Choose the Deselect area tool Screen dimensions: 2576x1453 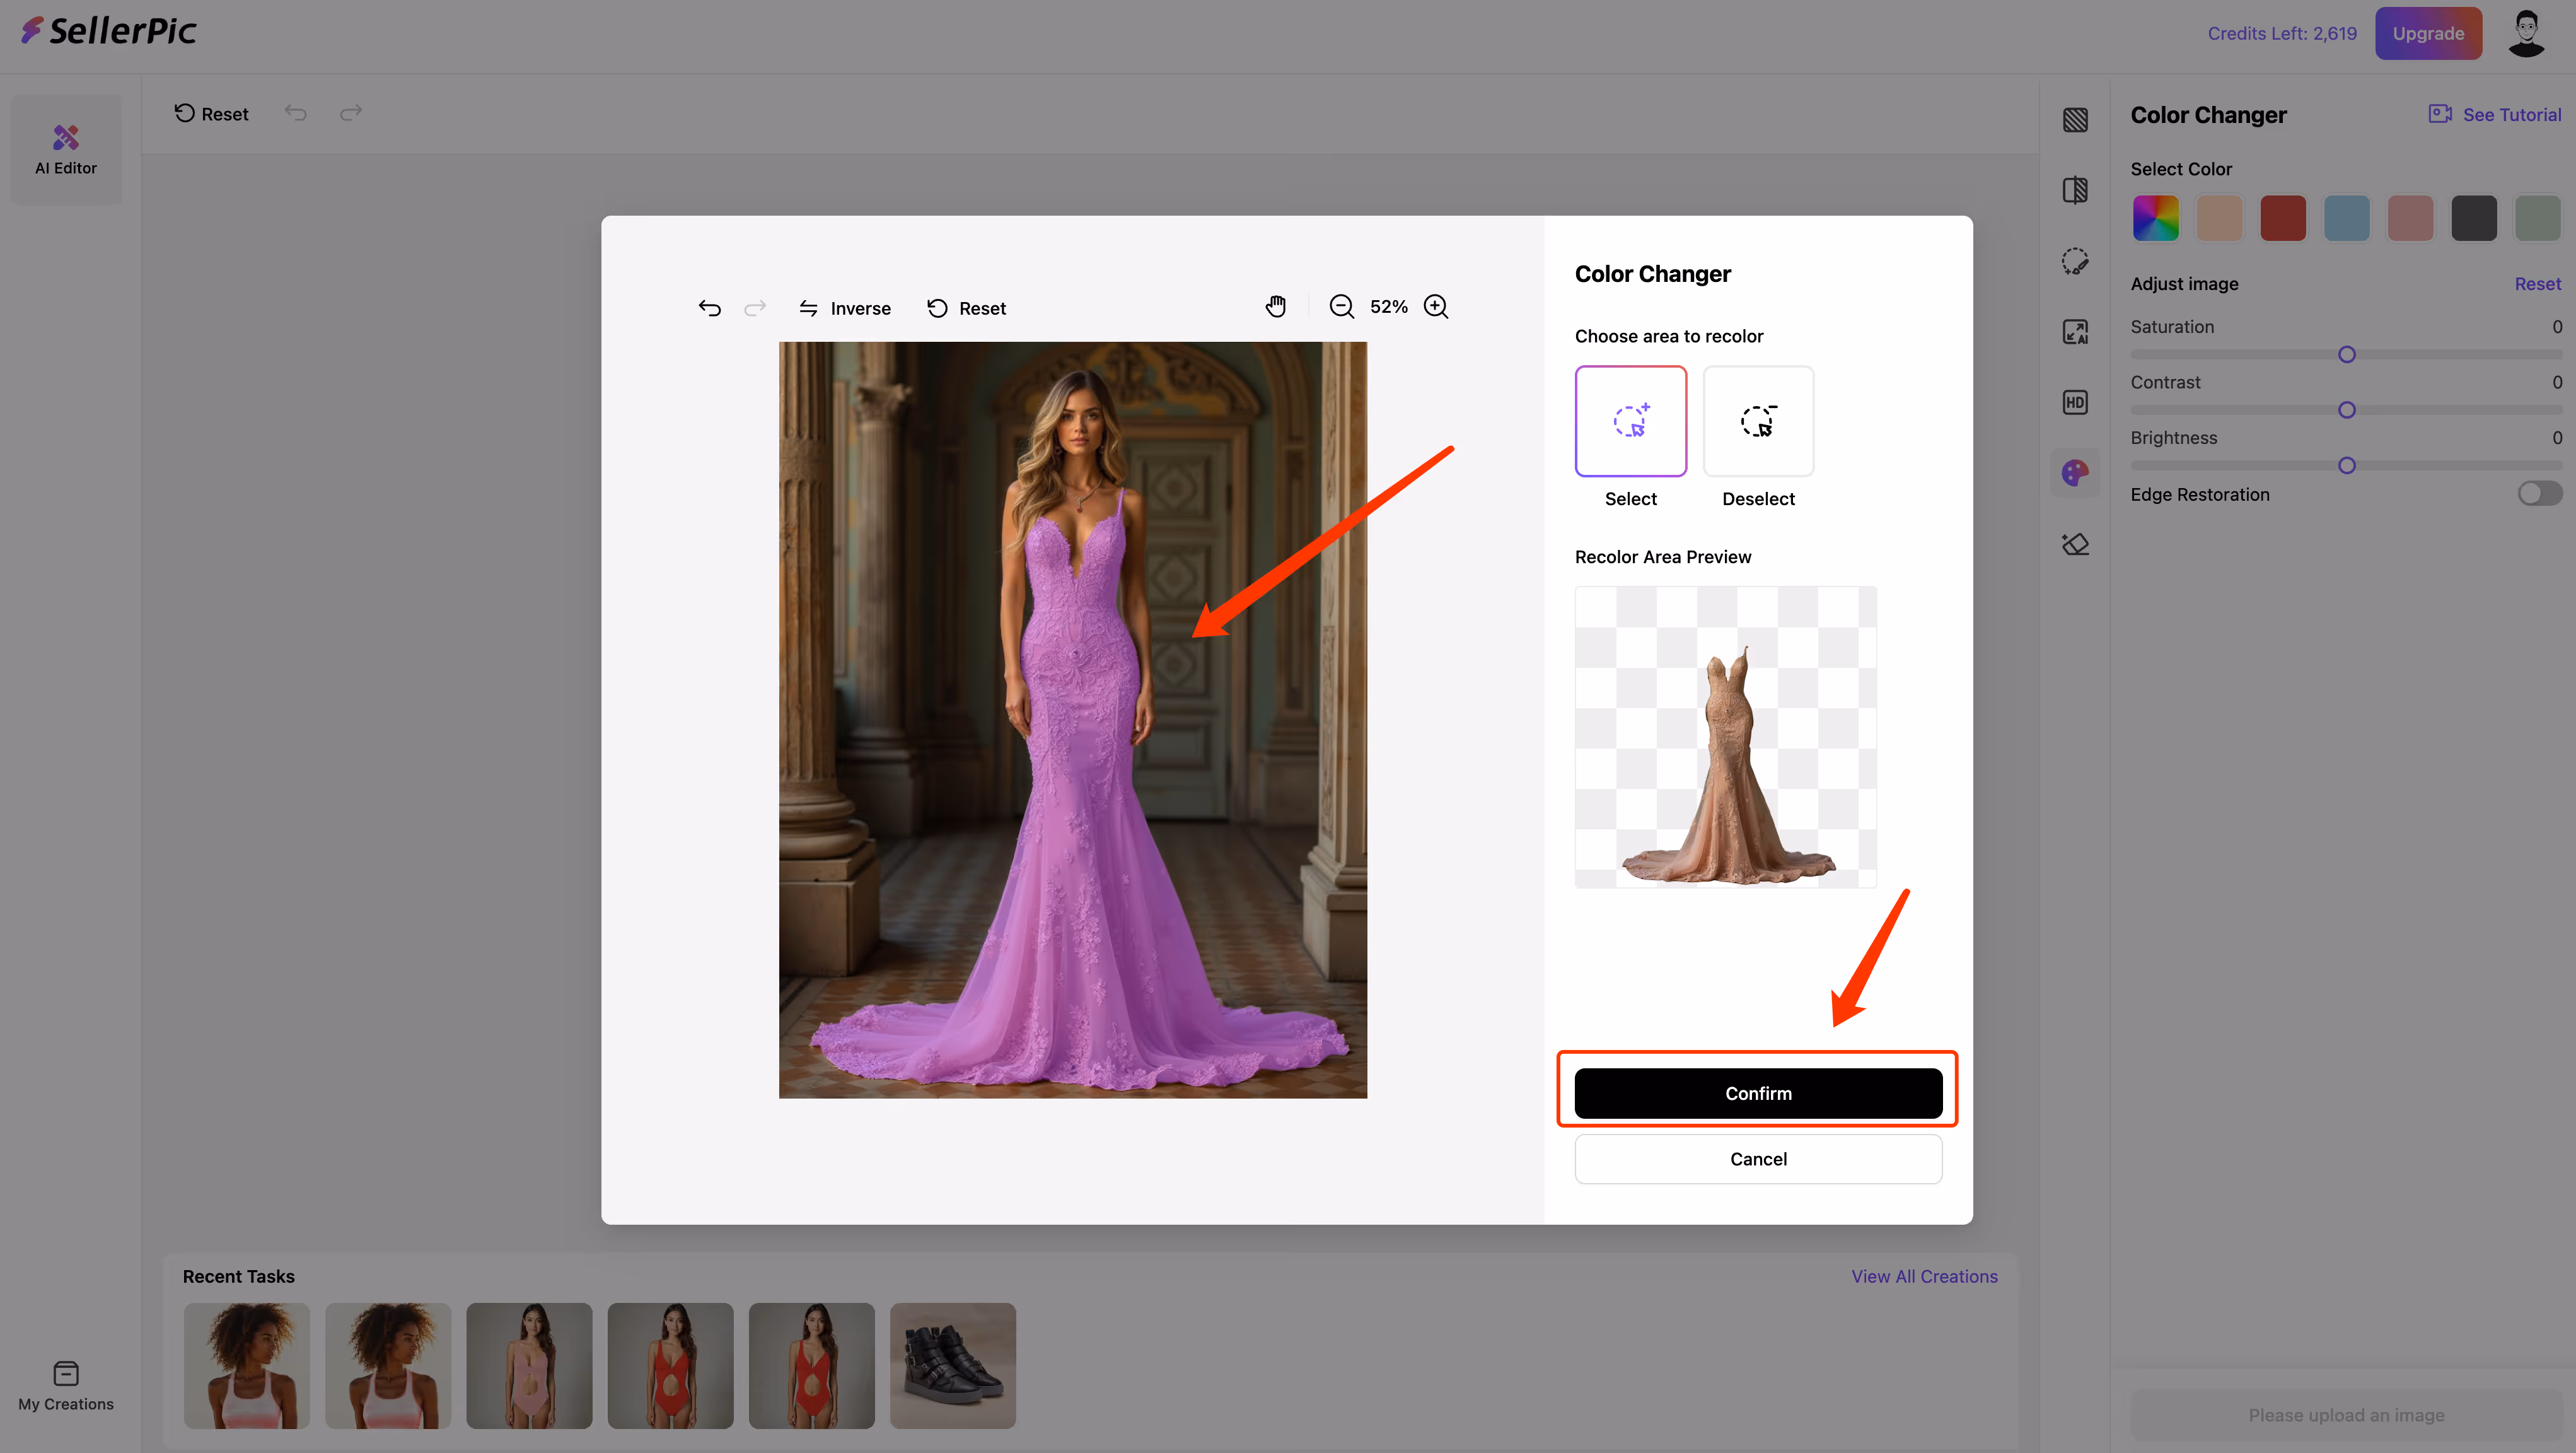(1757, 421)
